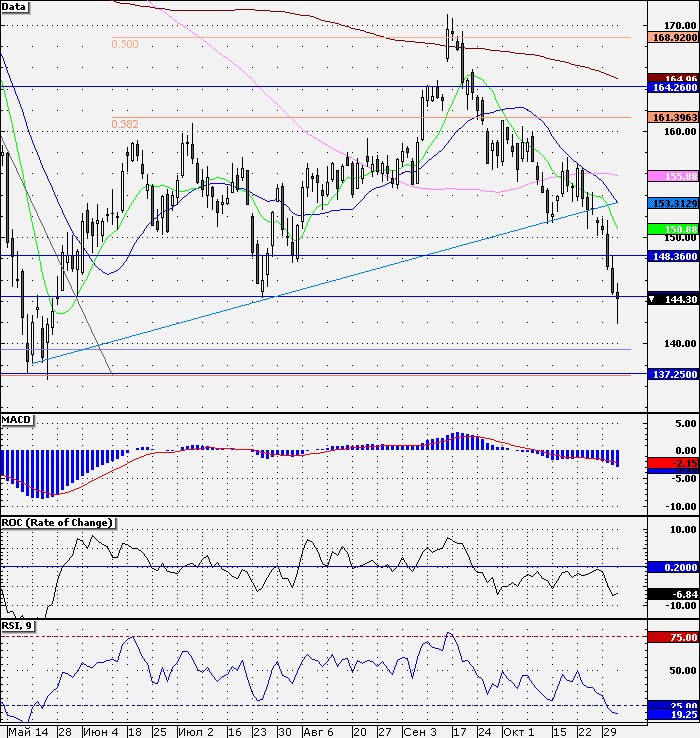This screenshot has width=700, height=738.
Task: Click the 15 date marker in October
Action: [559, 732]
